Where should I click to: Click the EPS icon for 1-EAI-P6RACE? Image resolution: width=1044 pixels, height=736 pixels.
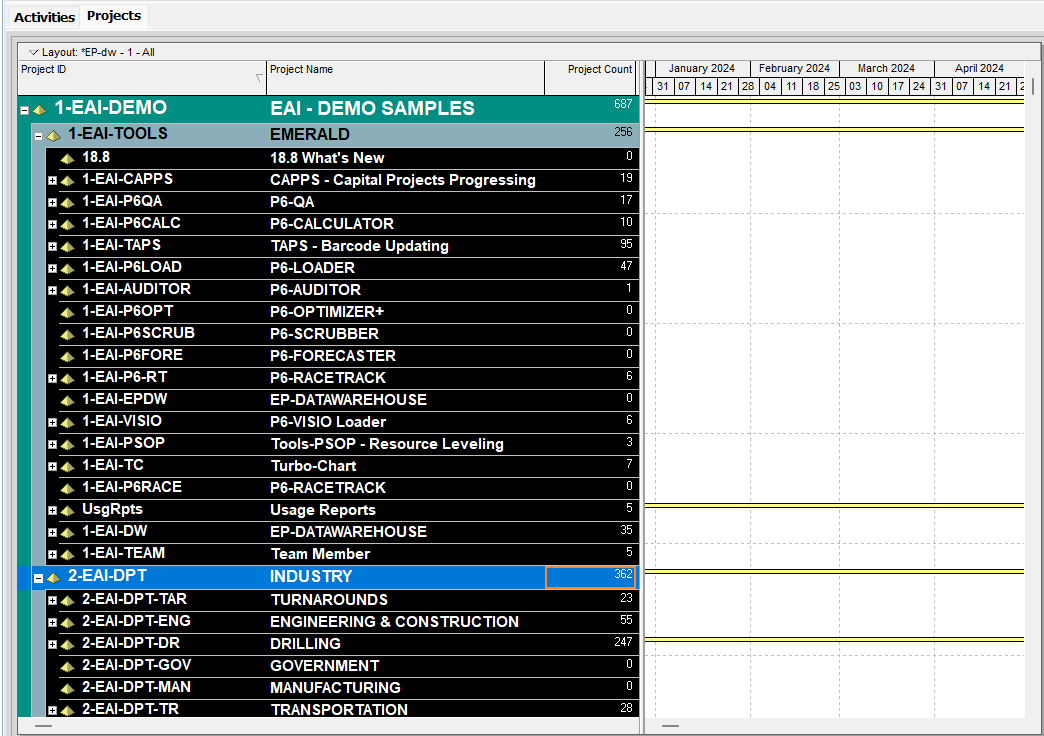tap(67, 488)
